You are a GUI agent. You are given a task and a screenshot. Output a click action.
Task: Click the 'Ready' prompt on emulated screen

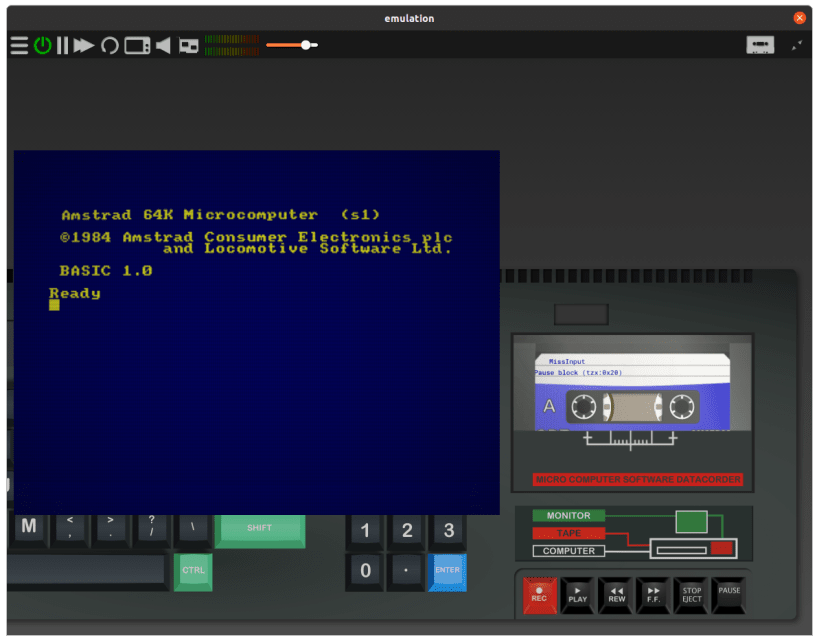(x=75, y=294)
